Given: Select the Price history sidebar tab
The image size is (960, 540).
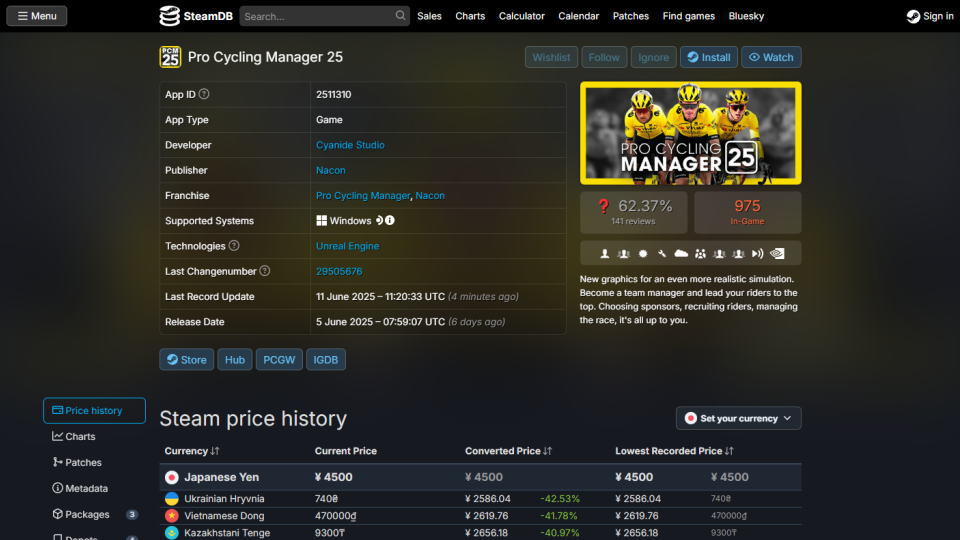Looking at the screenshot, I should click(x=94, y=410).
